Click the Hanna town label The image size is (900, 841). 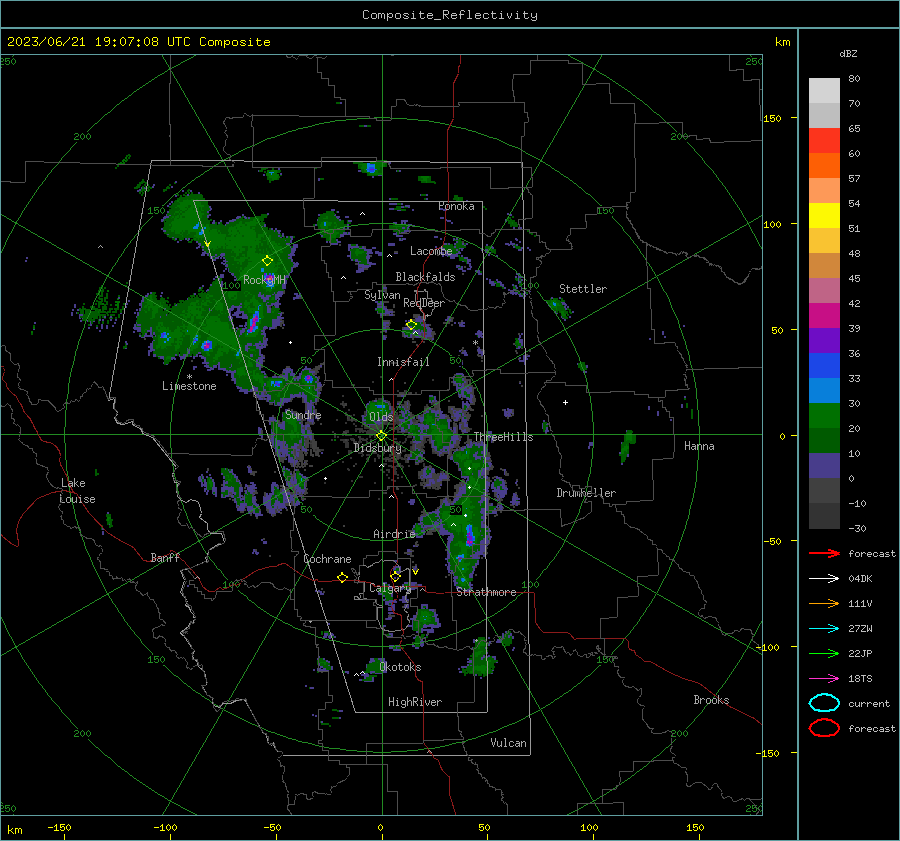point(699,446)
